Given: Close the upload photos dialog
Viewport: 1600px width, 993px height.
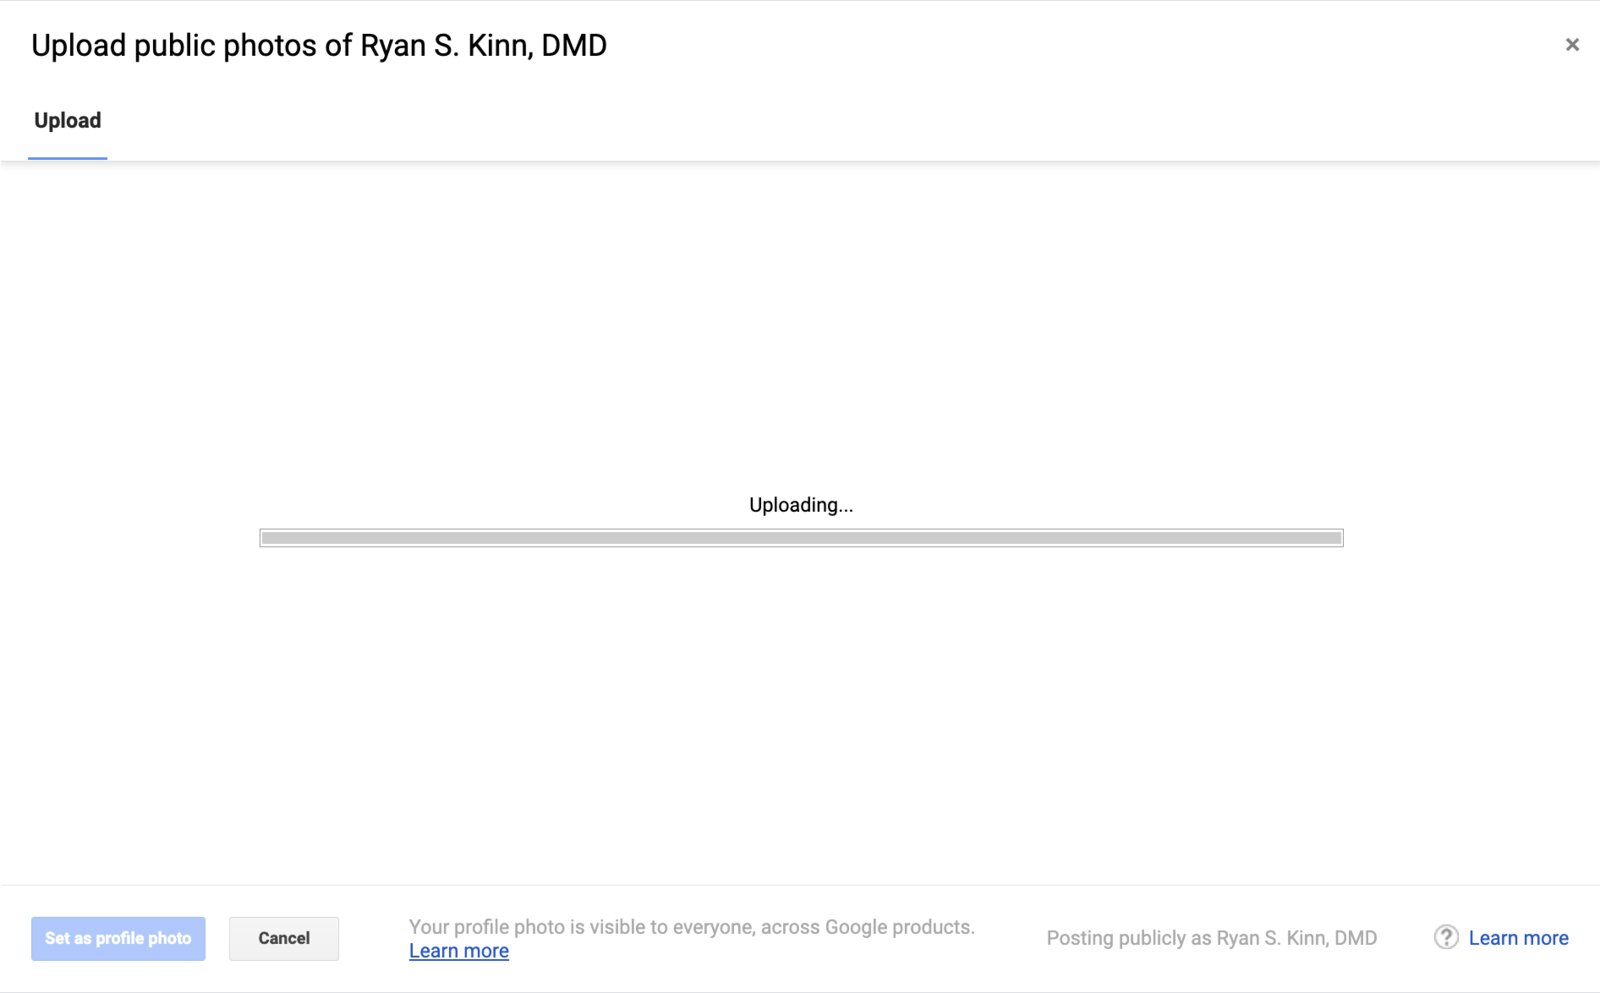Looking at the screenshot, I should pyautogui.click(x=1572, y=45).
